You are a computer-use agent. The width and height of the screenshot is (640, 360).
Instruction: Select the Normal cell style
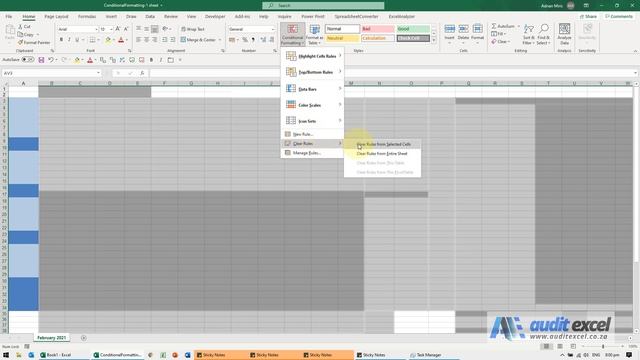(342, 29)
